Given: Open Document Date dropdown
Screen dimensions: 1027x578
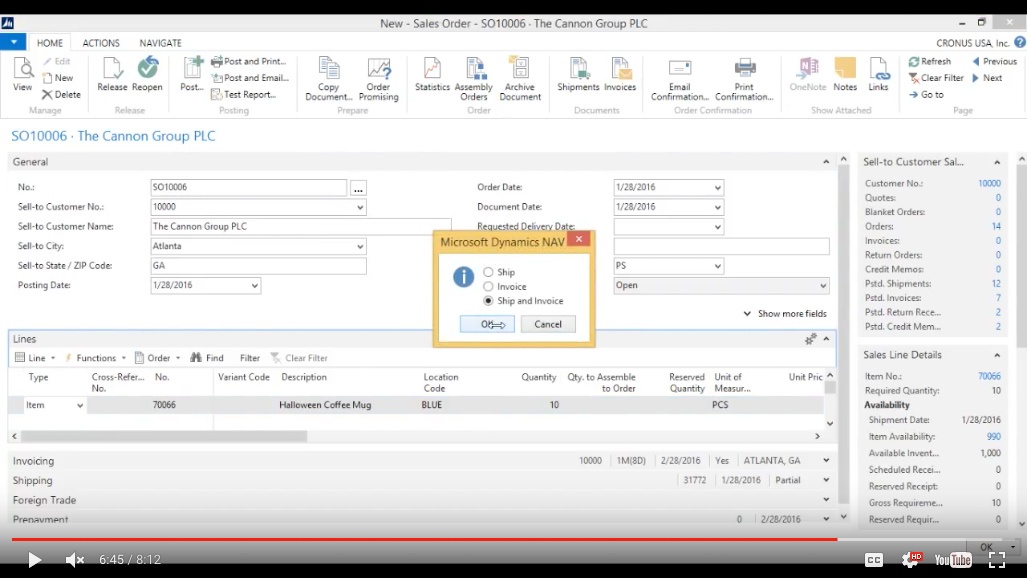Looking at the screenshot, I should [717, 207].
